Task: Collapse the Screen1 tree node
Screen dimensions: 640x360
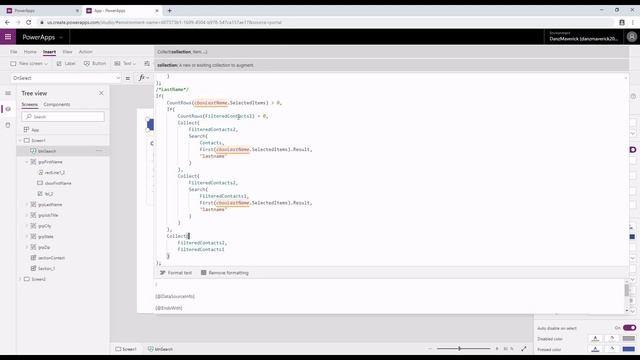Action: pos(20,140)
